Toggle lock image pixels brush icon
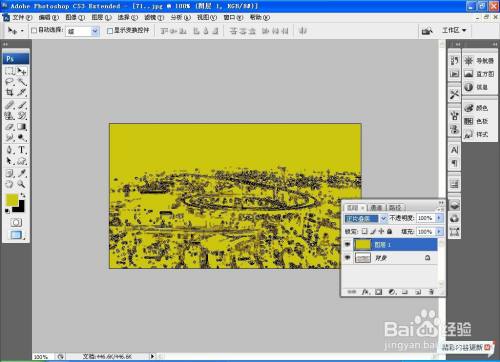 point(373,231)
